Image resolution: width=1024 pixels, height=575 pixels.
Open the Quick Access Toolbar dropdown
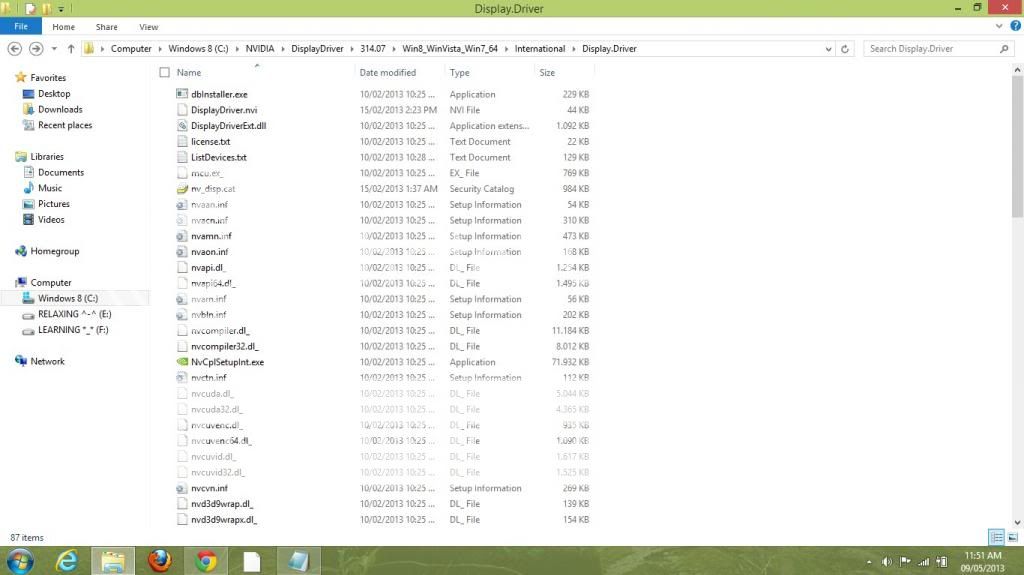tap(61, 8)
